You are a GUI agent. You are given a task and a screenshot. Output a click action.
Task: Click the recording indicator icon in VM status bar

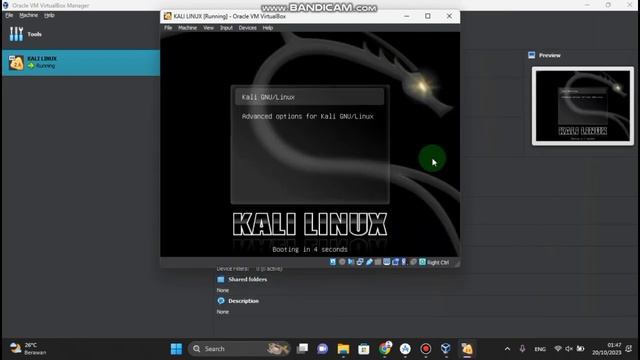point(395,262)
